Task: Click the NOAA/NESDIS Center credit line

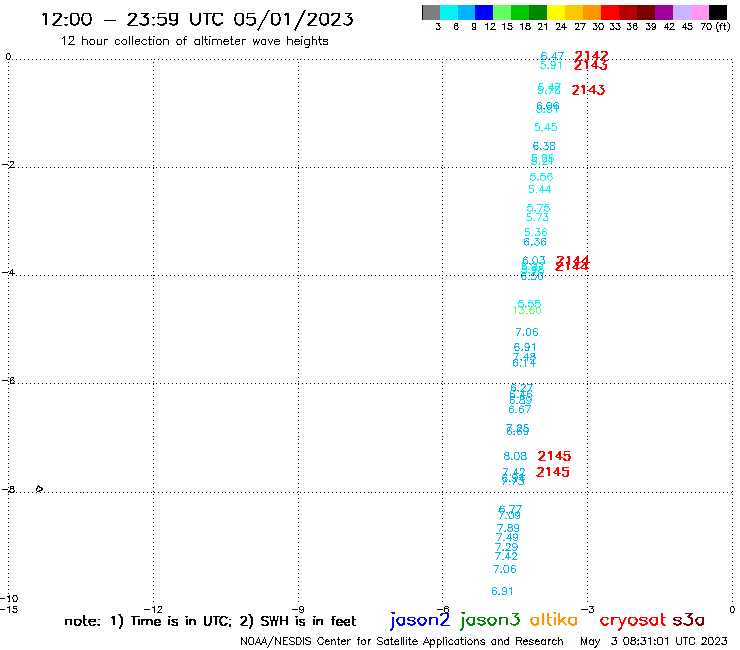Action: click(402, 641)
